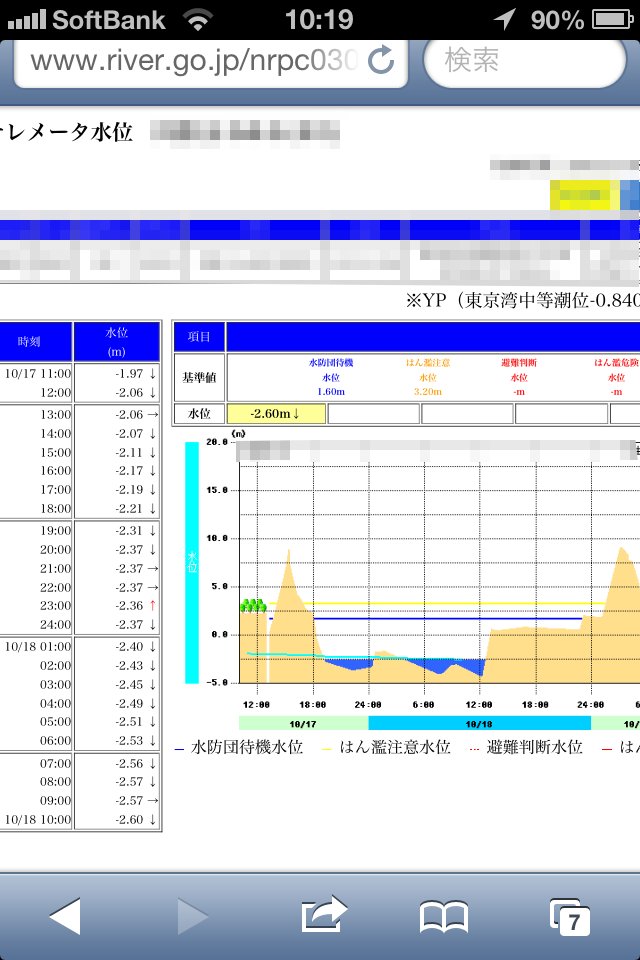Tap 水防団待機 水位 1.60m reference value
Screen dimensions: 640x960
[331, 377]
